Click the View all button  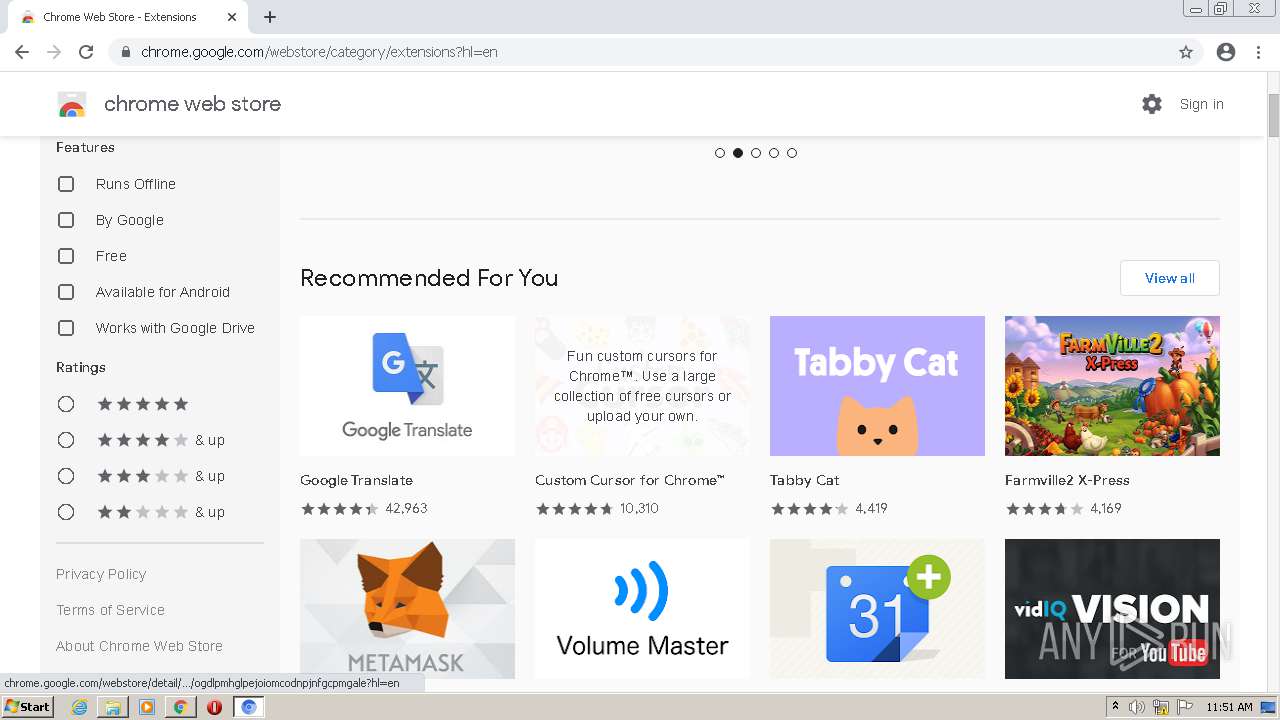click(x=1170, y=278)
